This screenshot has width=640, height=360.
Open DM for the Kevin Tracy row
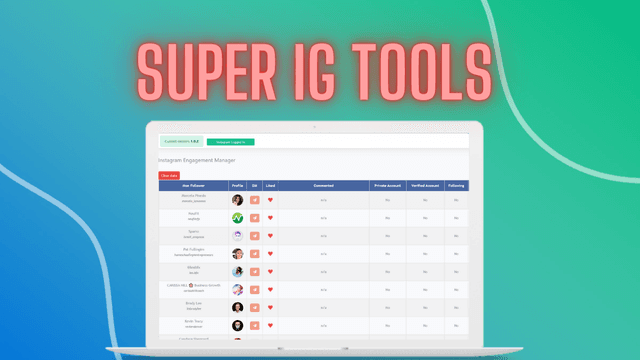point(255,325)
